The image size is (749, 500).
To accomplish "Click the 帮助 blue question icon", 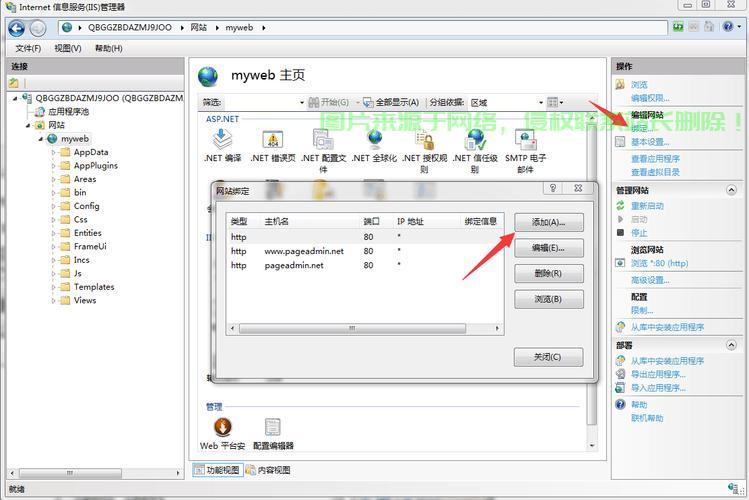I will tap(620, 404).
